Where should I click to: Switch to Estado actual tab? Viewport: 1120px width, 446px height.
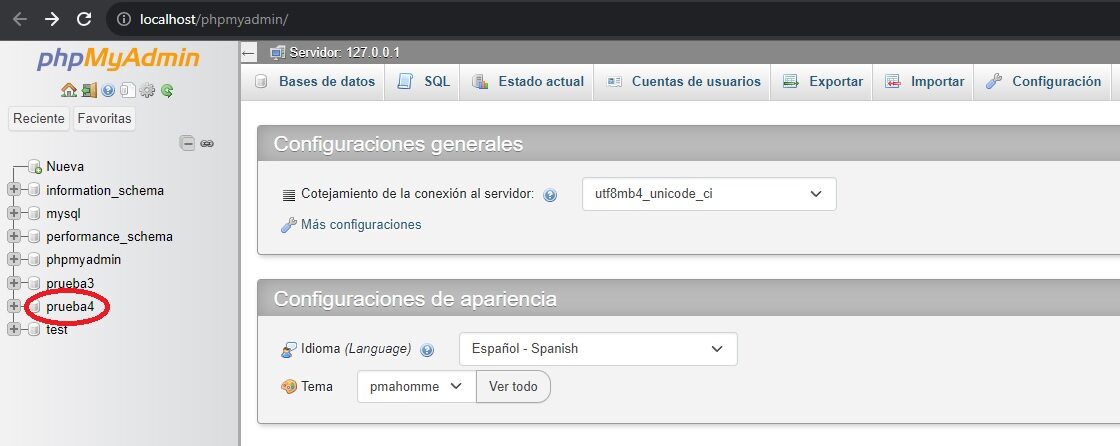(527, 81)
